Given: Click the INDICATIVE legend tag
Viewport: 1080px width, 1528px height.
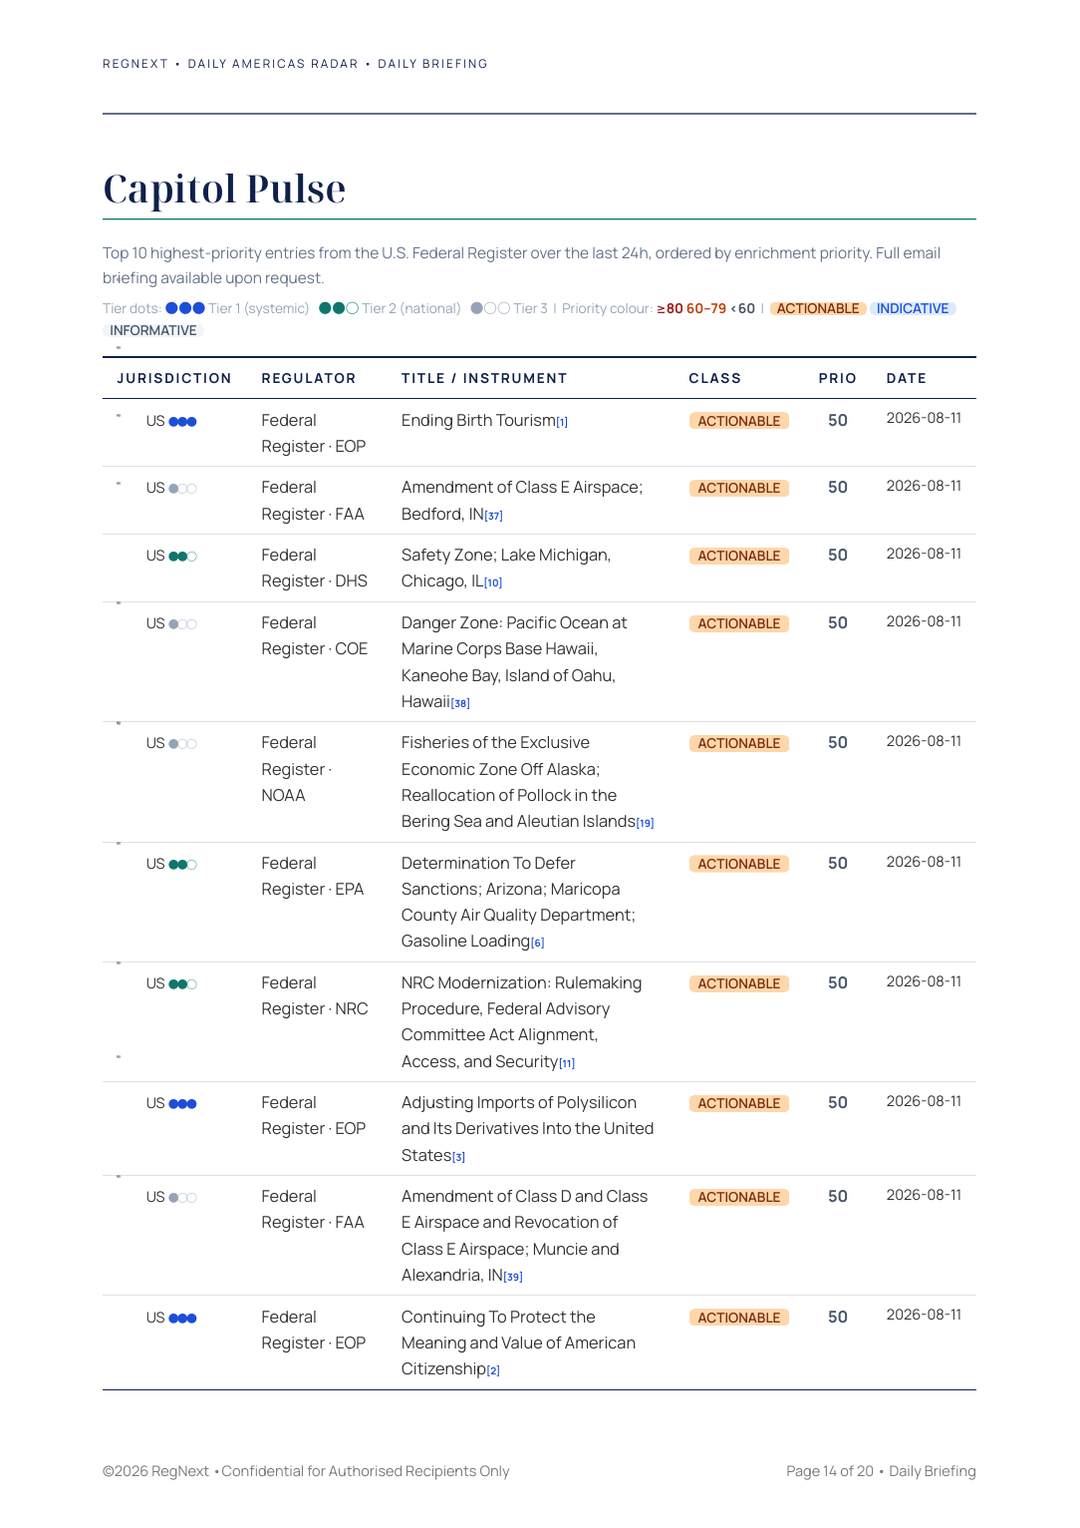Looking at the screenshot, I should click(x=913, y=309).
